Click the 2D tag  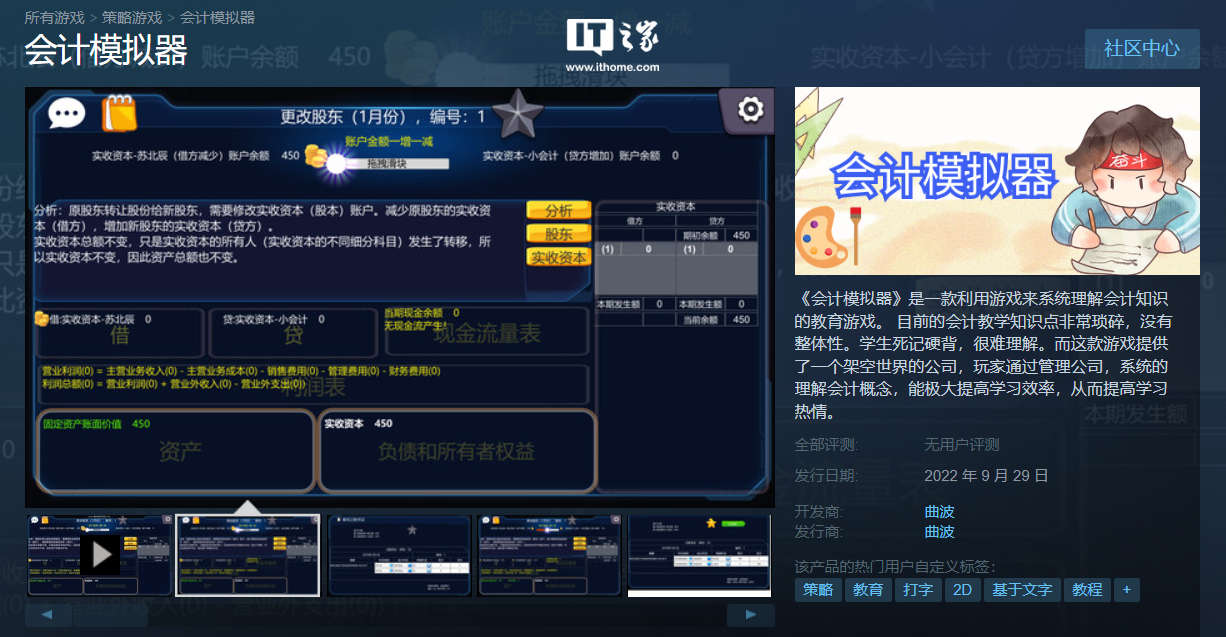point(962,590)
